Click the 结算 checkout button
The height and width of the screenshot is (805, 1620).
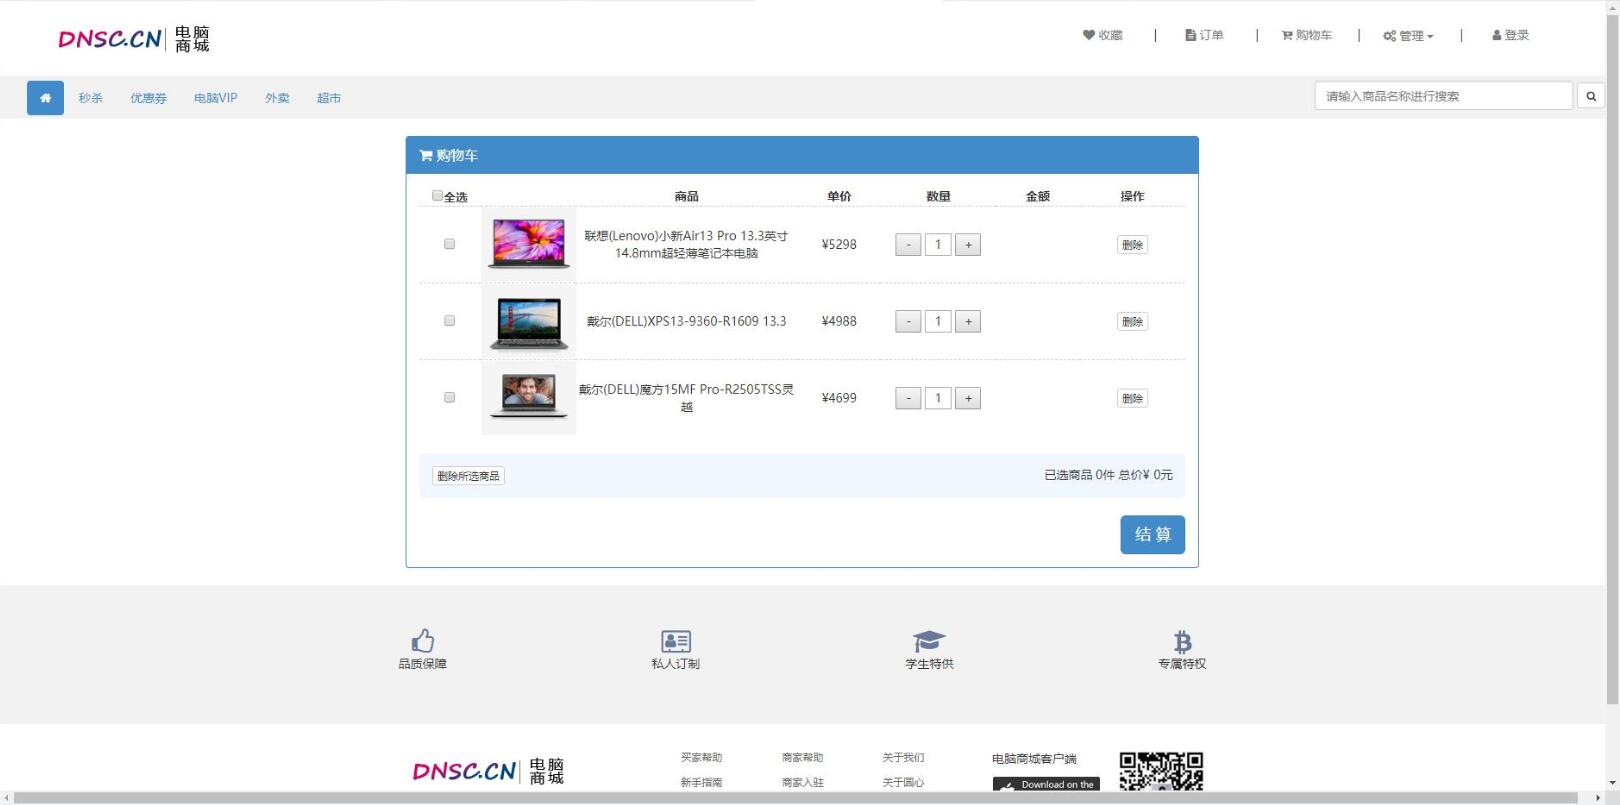(1152, 534)
